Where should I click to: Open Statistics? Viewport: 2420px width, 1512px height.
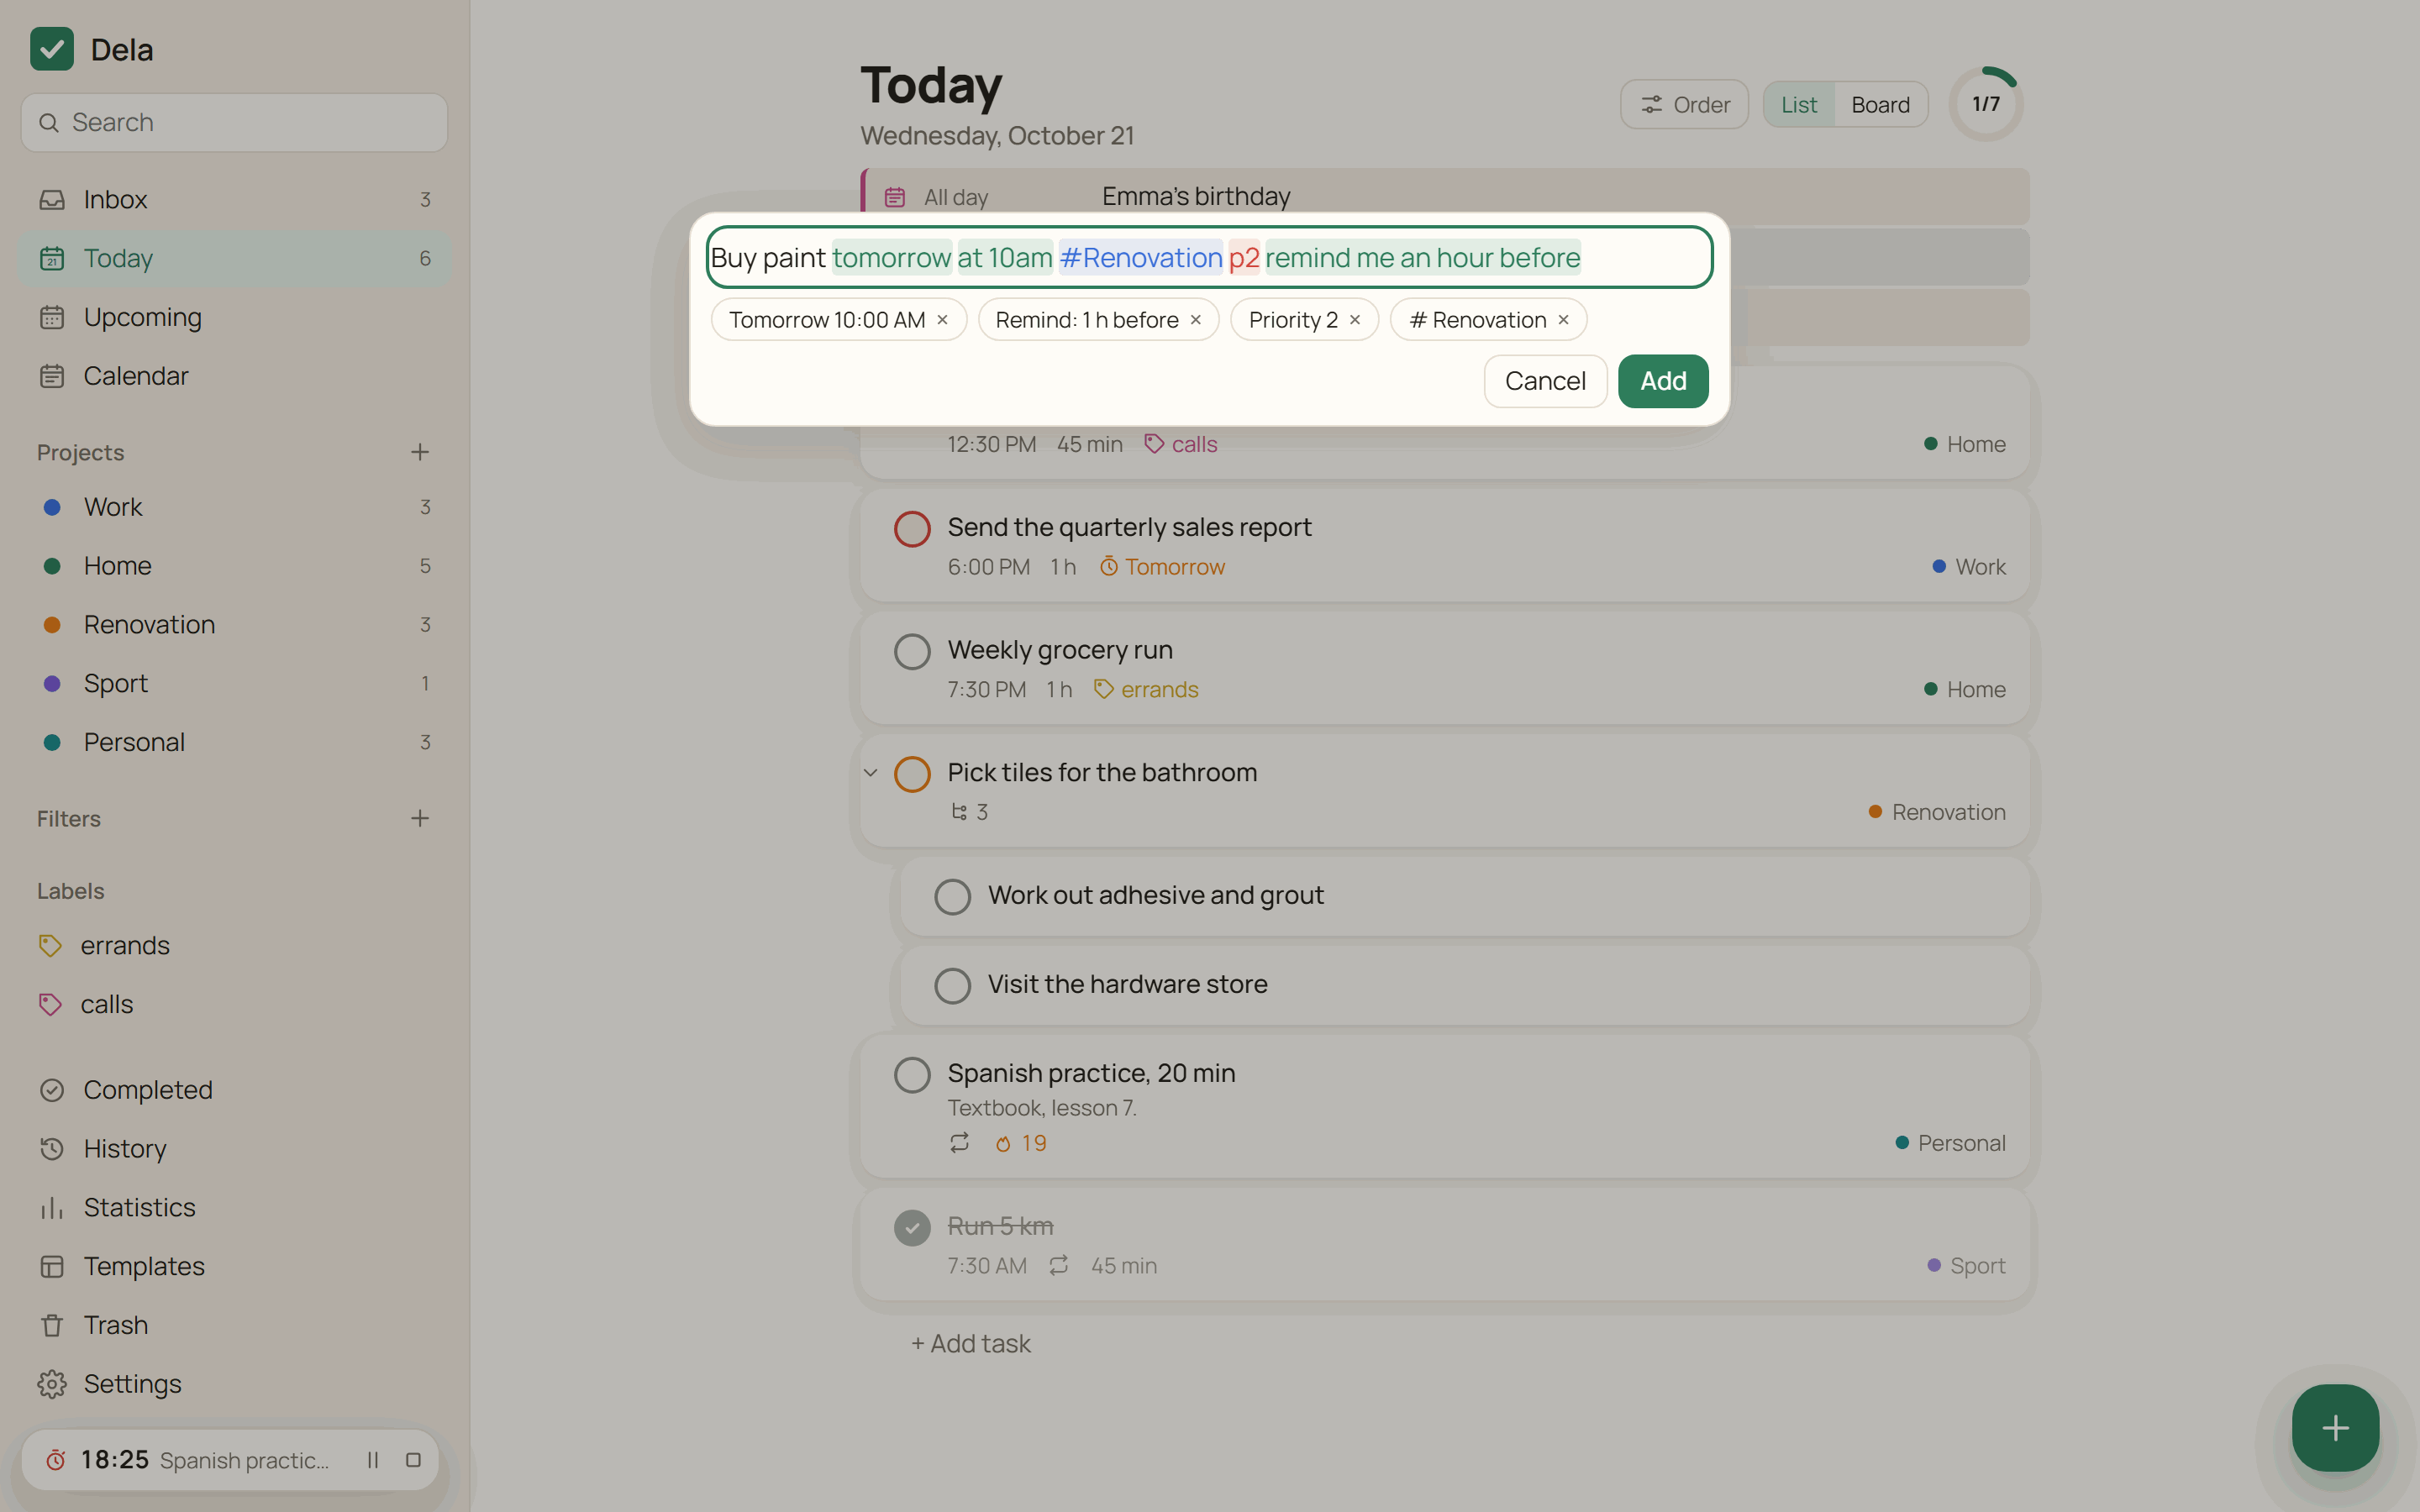(234, 1207)
